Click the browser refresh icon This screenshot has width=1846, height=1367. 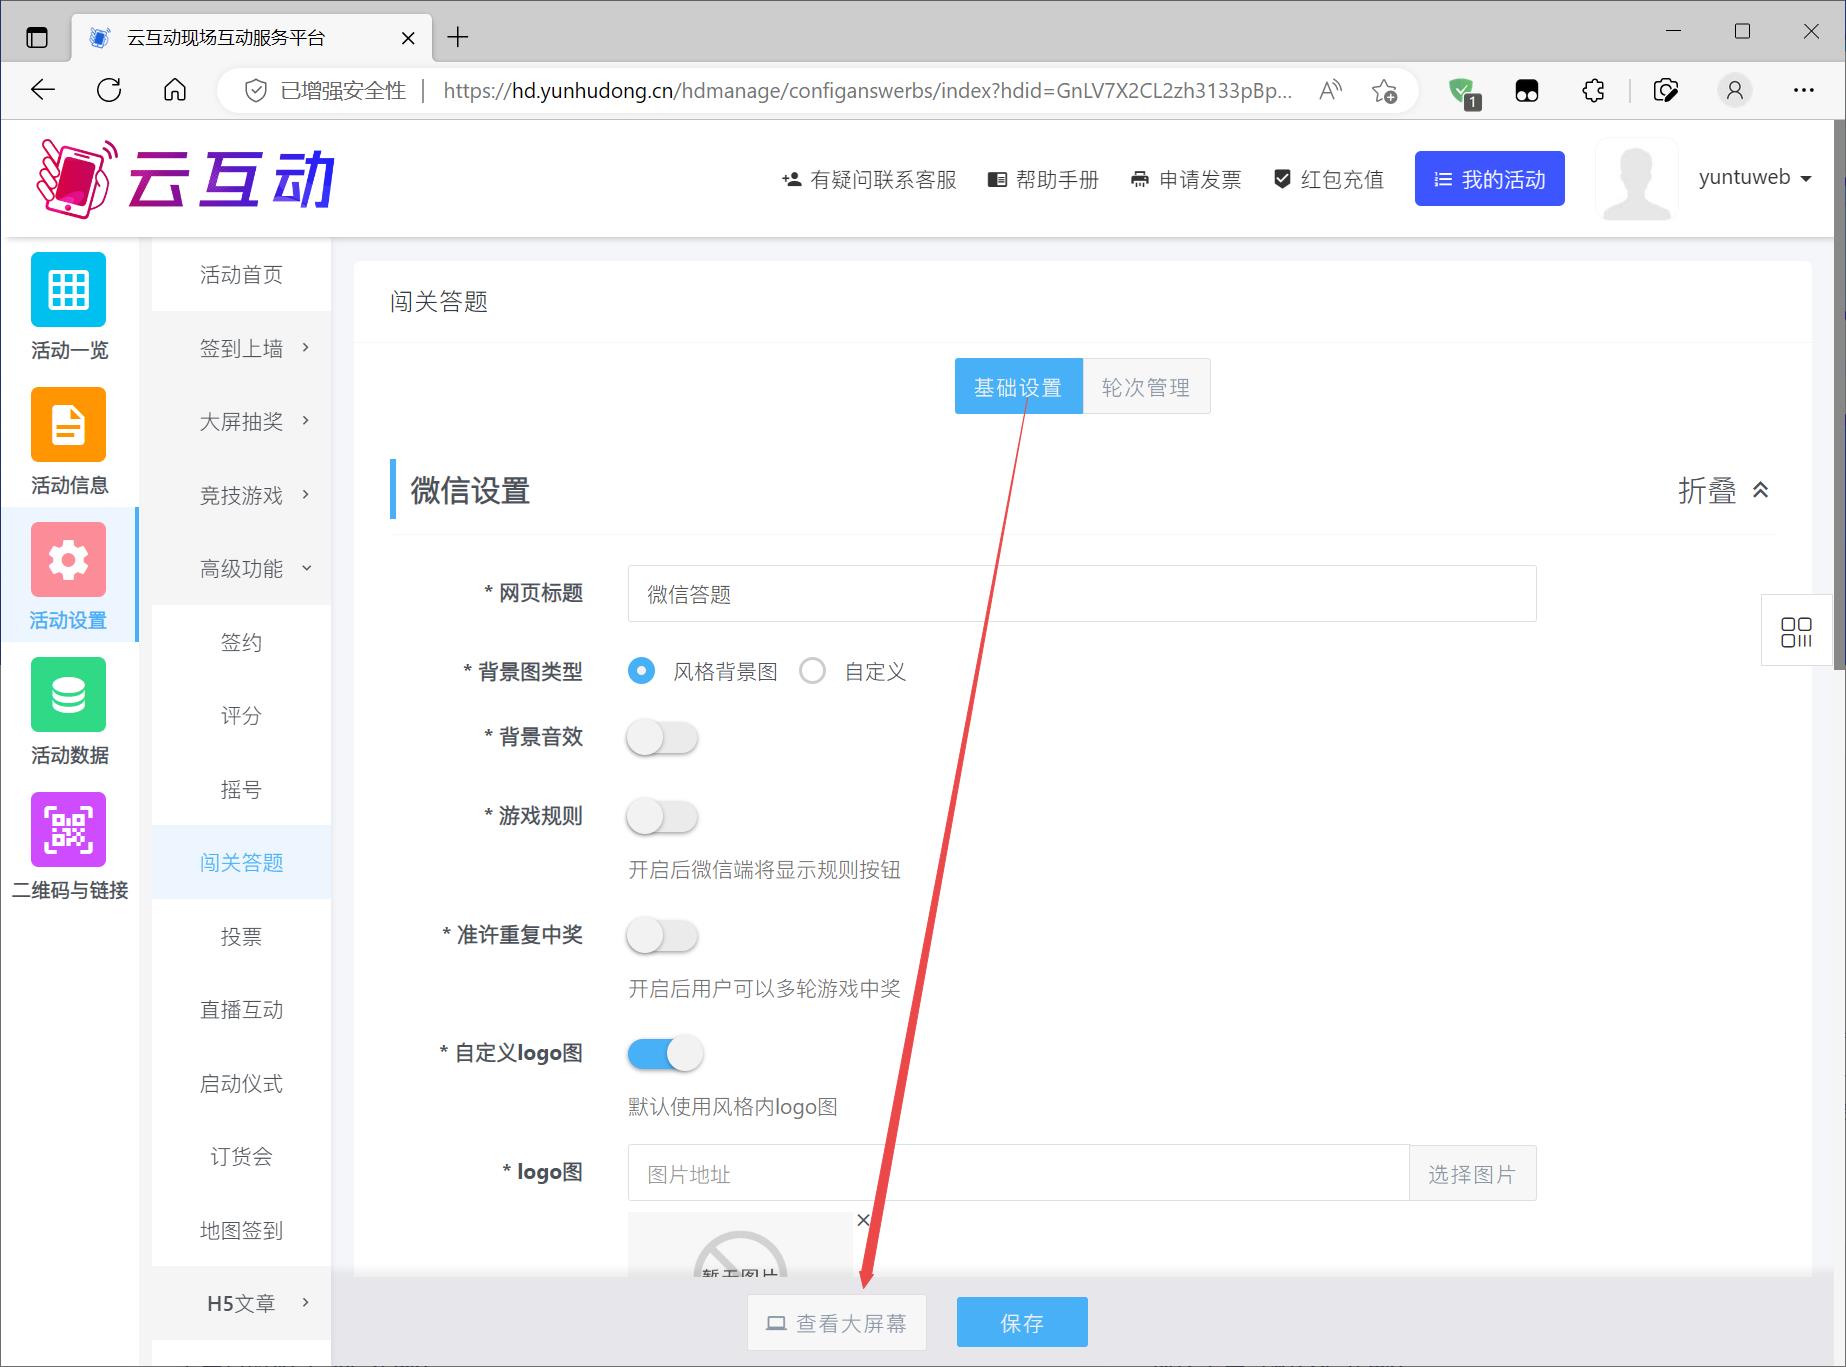pos(109,91)
